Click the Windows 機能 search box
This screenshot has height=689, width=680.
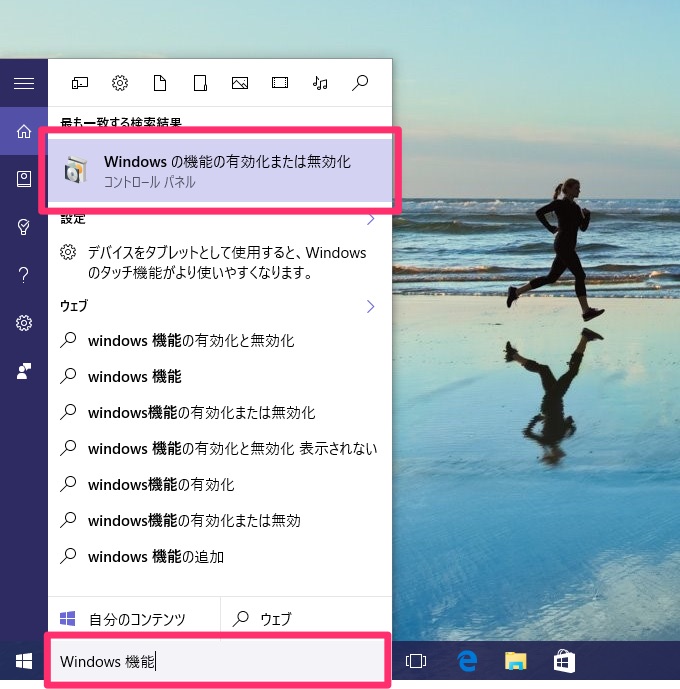(217, 661)
